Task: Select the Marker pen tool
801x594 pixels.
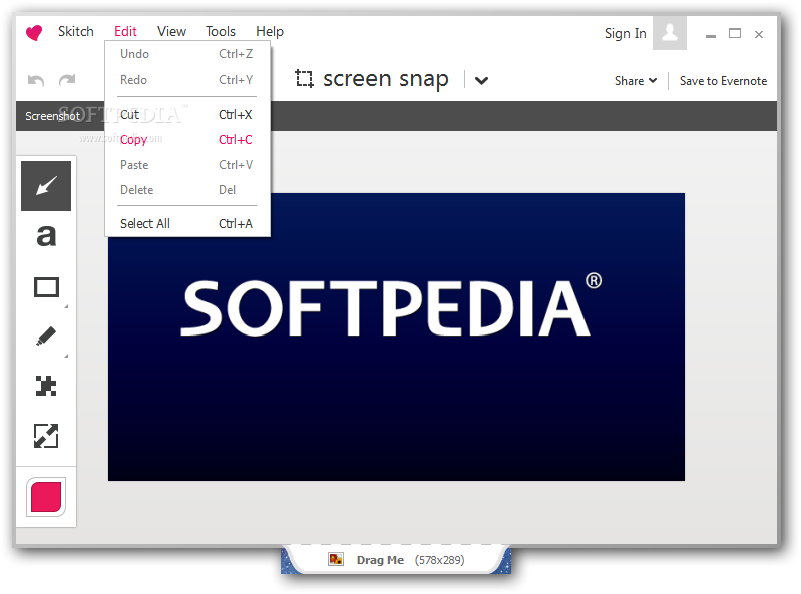Action: [x=46, y=337]
